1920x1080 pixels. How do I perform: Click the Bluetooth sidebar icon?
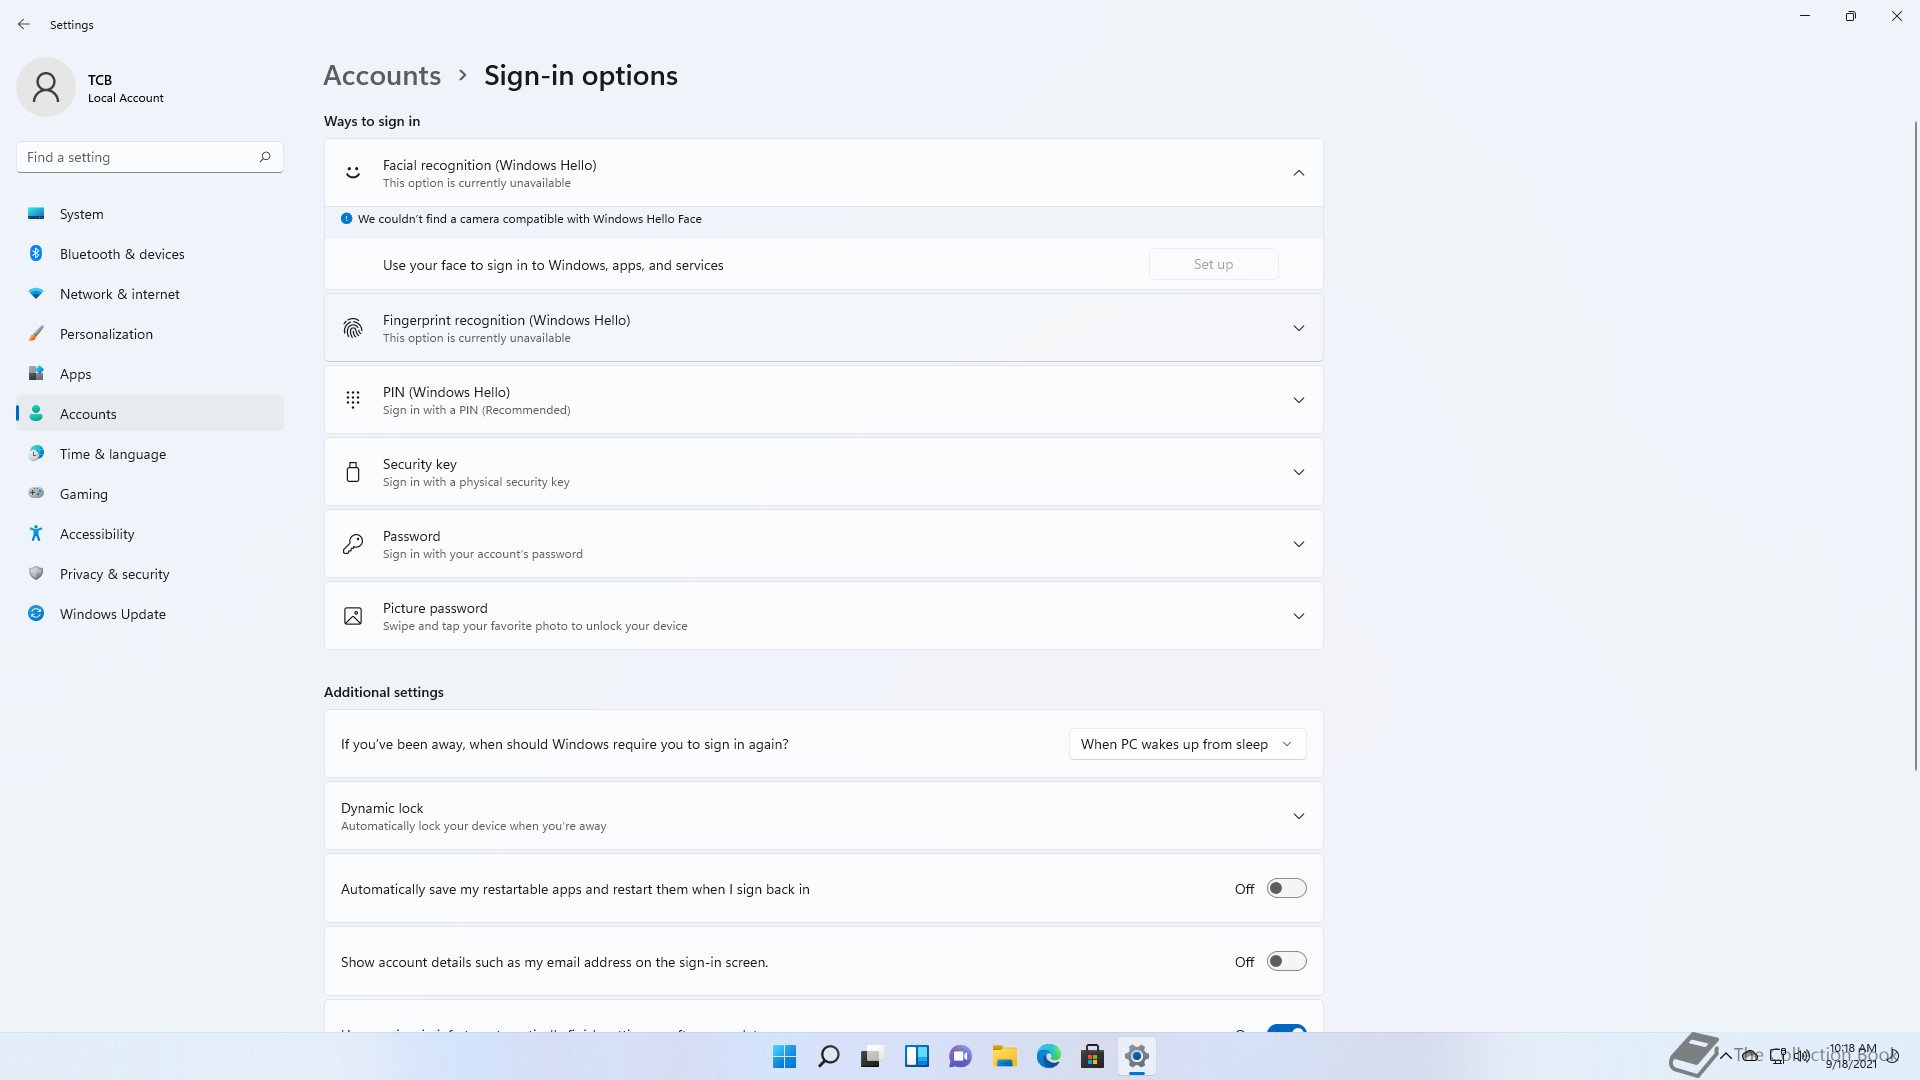coord(36,253)
